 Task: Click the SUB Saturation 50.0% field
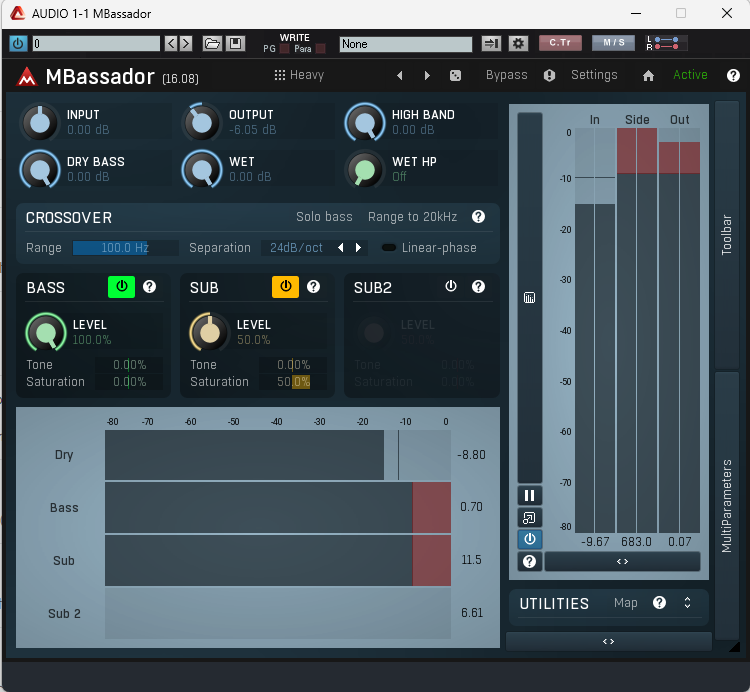[x=293, y=382]
